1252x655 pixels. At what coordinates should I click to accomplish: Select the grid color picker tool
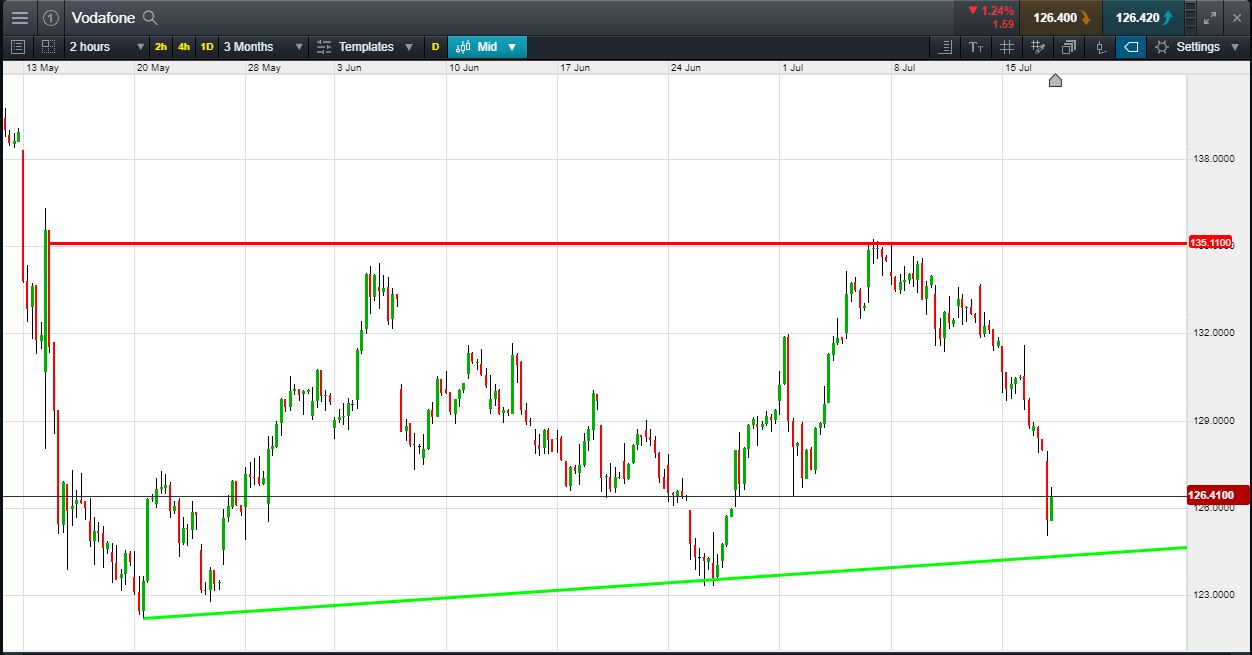pos(1038,47)
